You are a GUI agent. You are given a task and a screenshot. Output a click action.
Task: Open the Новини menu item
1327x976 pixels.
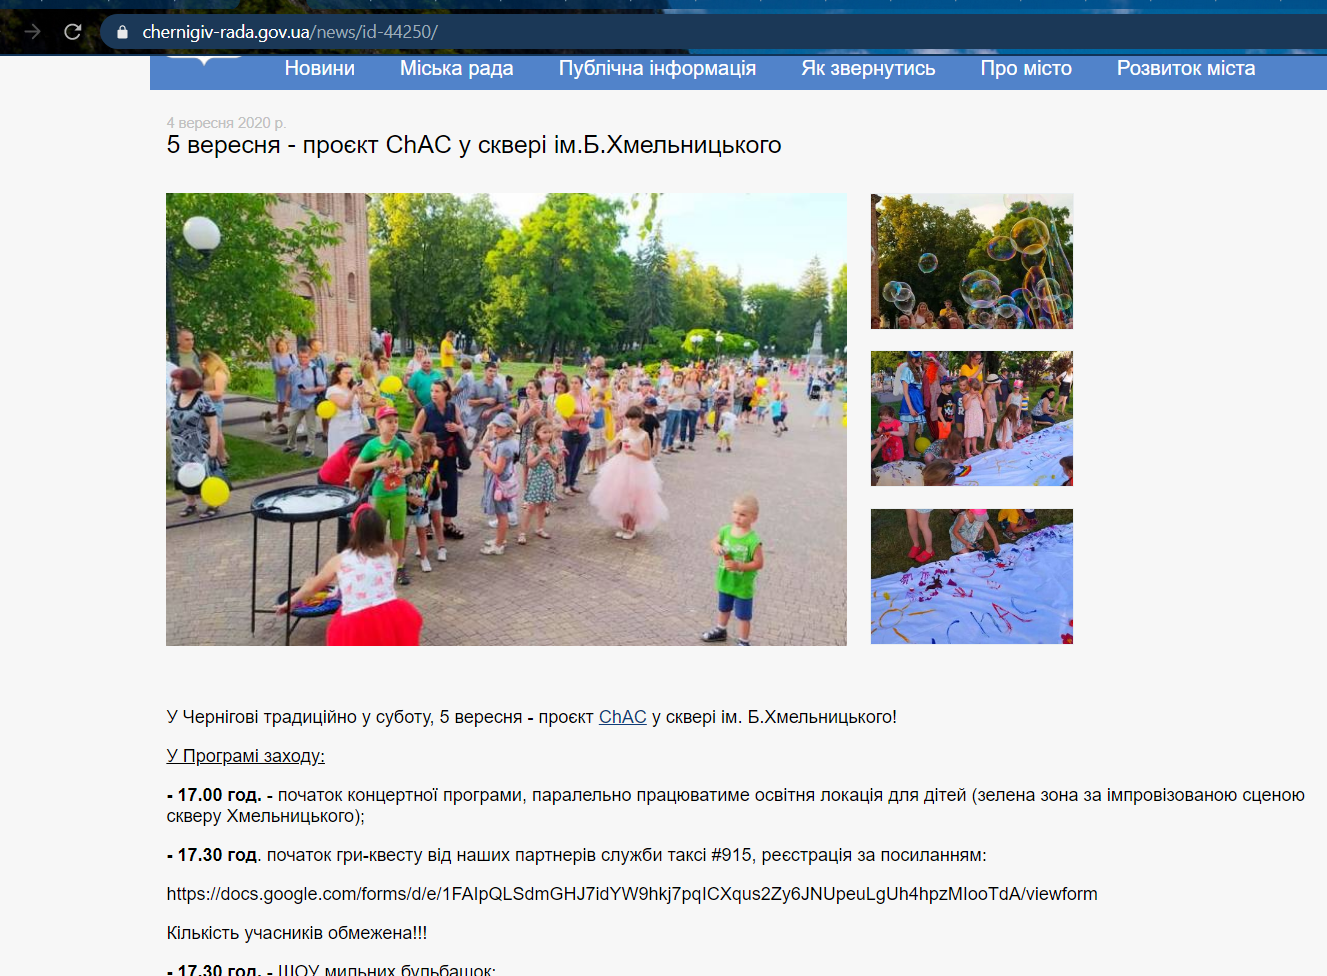click(319, 69)
